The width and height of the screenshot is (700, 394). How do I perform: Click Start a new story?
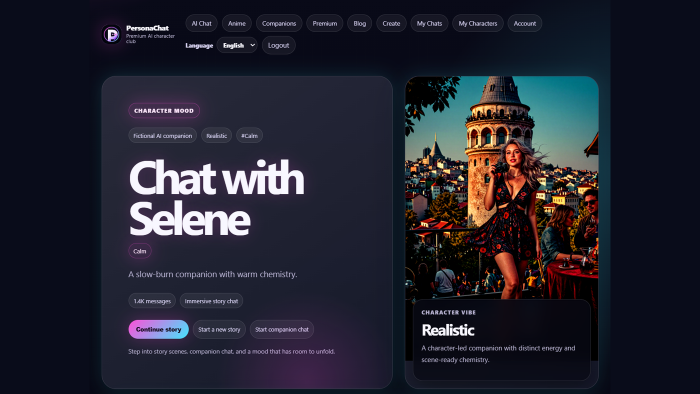(219, 329)
